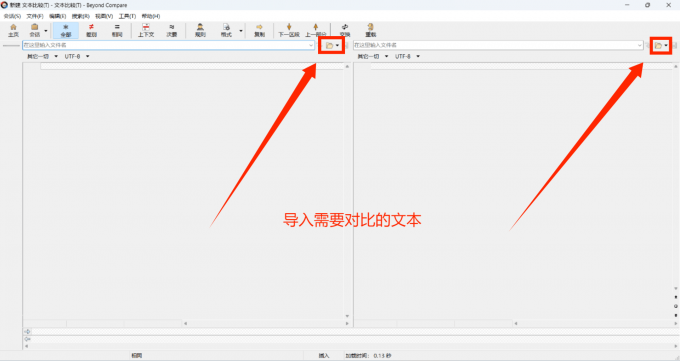Image resolution: width=680 pixels, height=361 pixels.
Task: Click left pane vertical scrollbar down arrow
Action: 347,316
